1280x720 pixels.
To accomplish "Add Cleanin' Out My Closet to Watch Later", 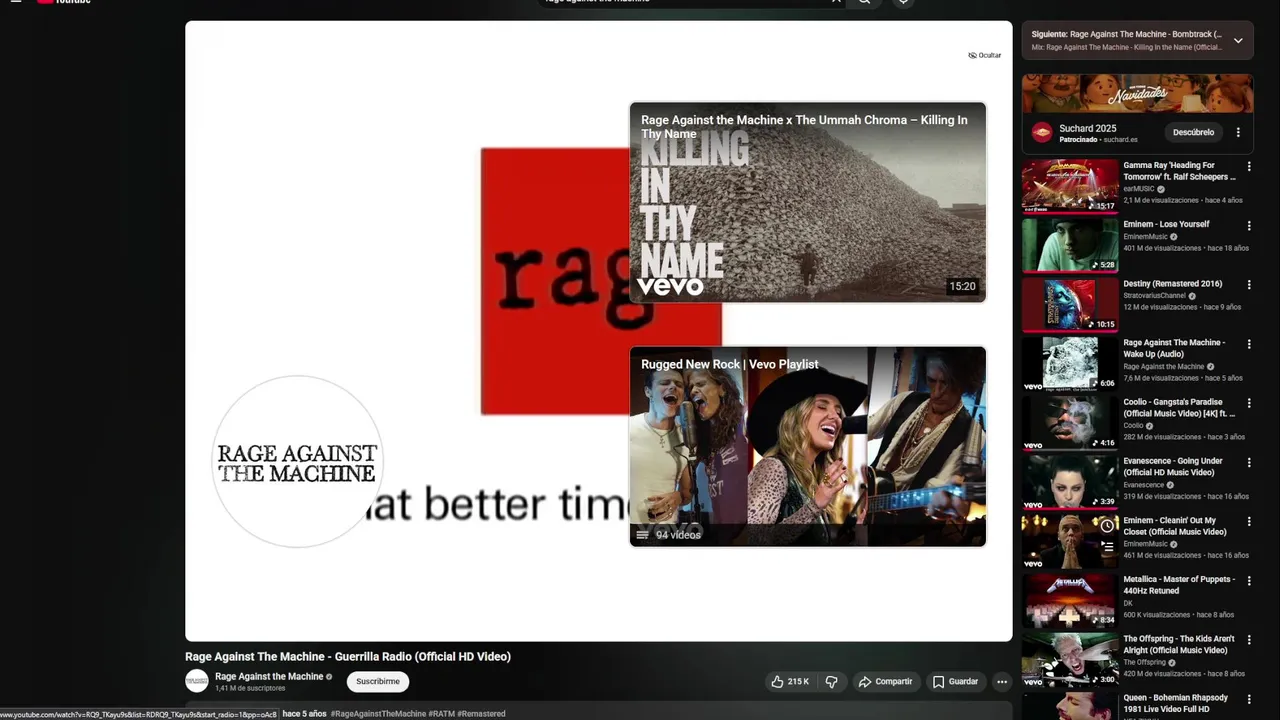I will coord(1107,525).
